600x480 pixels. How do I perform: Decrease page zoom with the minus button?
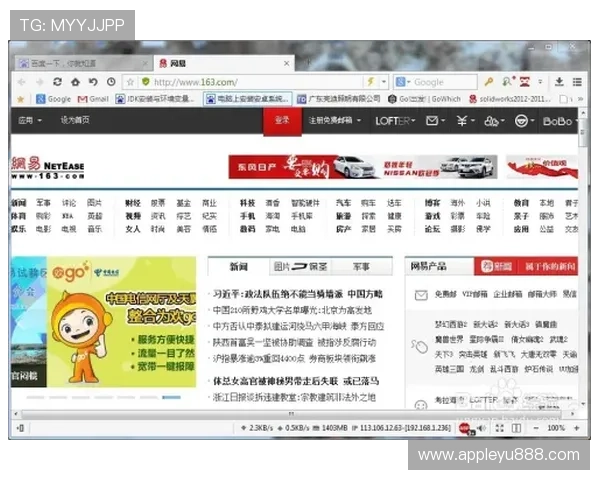click(536, 428)
